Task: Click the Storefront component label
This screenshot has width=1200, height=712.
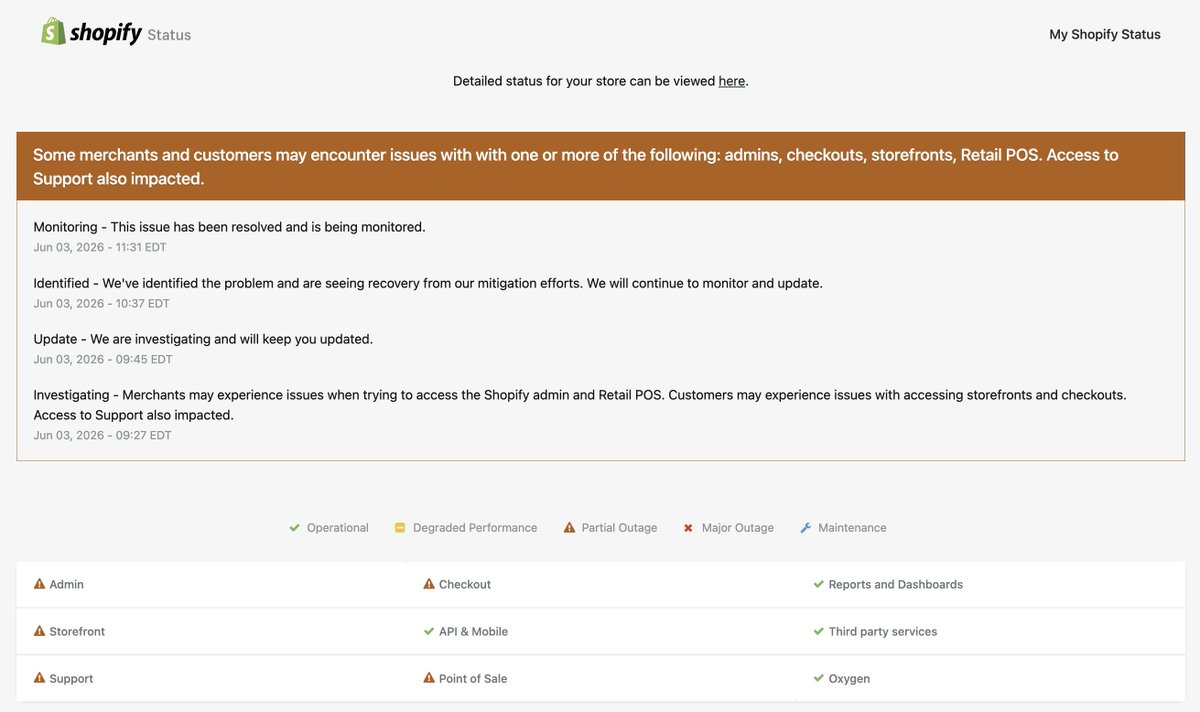Action: pyautogui.click(x=77, y=631)
